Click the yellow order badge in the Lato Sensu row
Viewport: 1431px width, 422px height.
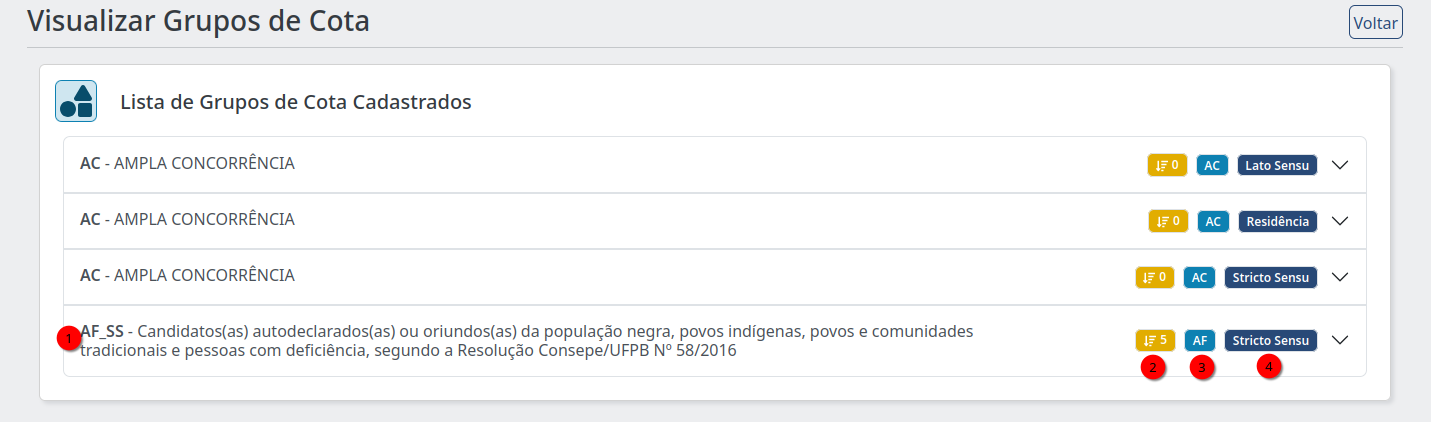[1167, 165]
